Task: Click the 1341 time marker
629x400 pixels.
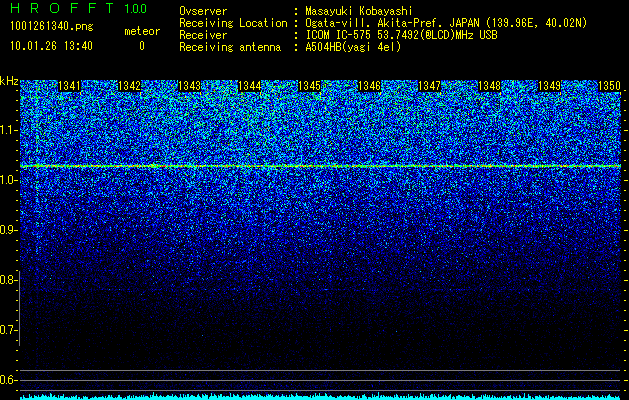Action: pyautogui.click(x=69, y=86)
